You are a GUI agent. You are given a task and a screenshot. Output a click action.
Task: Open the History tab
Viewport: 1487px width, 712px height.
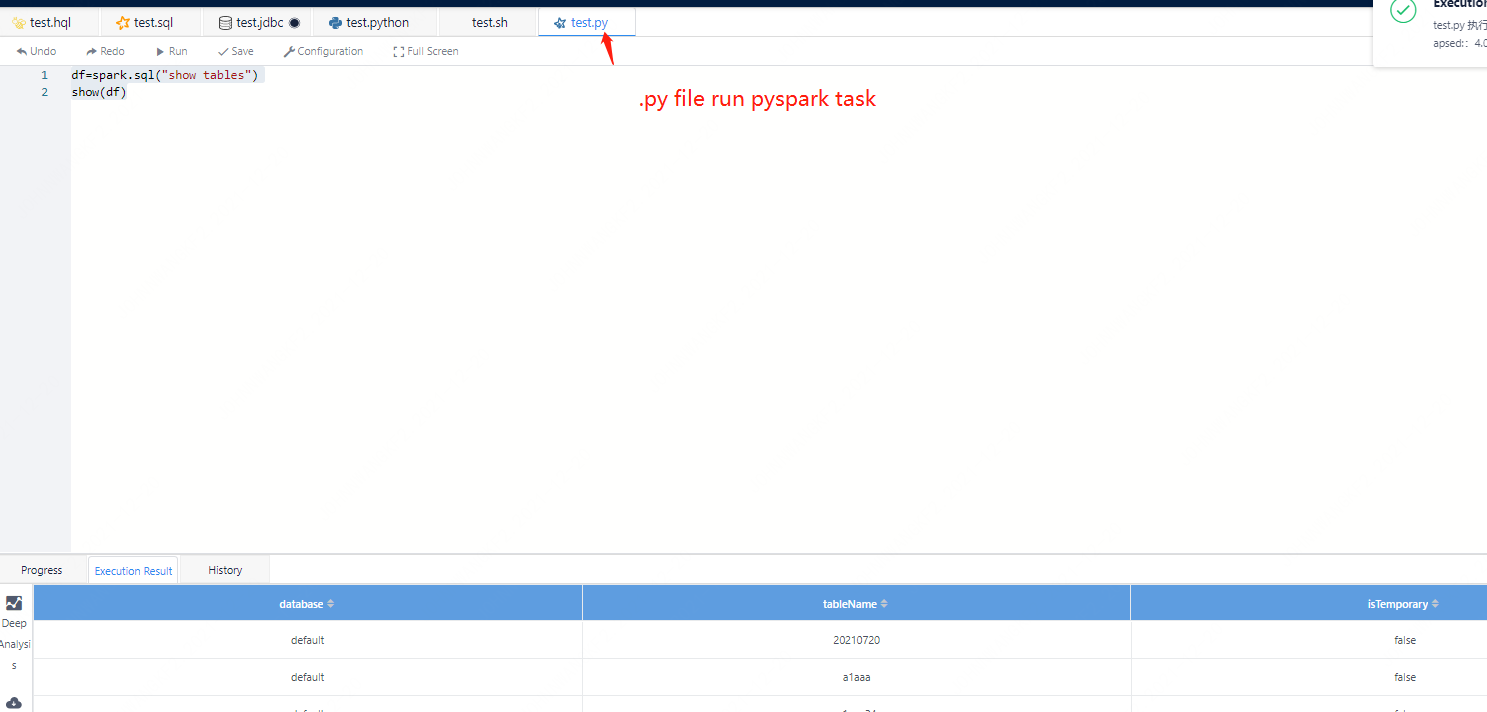tap(225, 570)
